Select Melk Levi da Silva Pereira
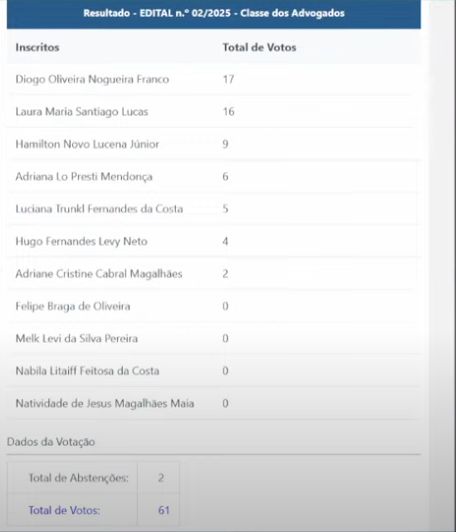This screenshot has width=456, height=532. [77, 338]
